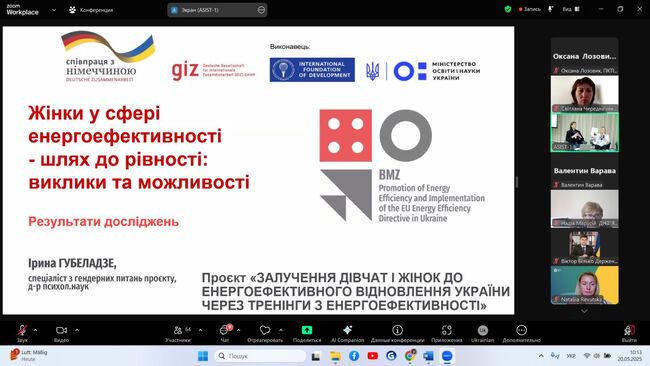The height and width of the screenshot is (366, 650).
Task: Open the More options menu
Action: [521, 330]
